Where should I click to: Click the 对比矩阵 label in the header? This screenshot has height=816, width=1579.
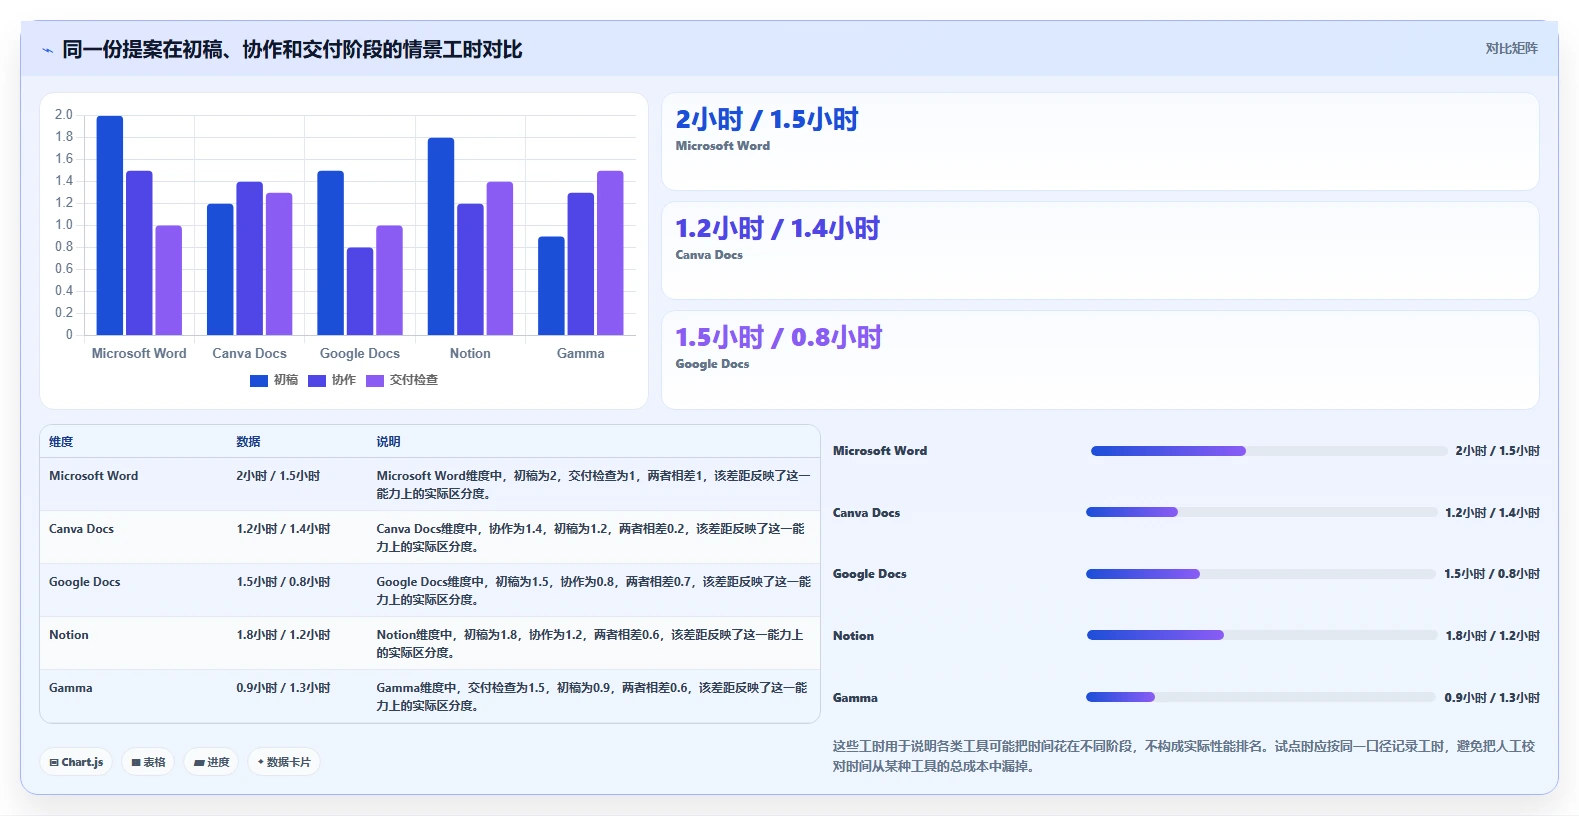click(x=1511, y=48)
